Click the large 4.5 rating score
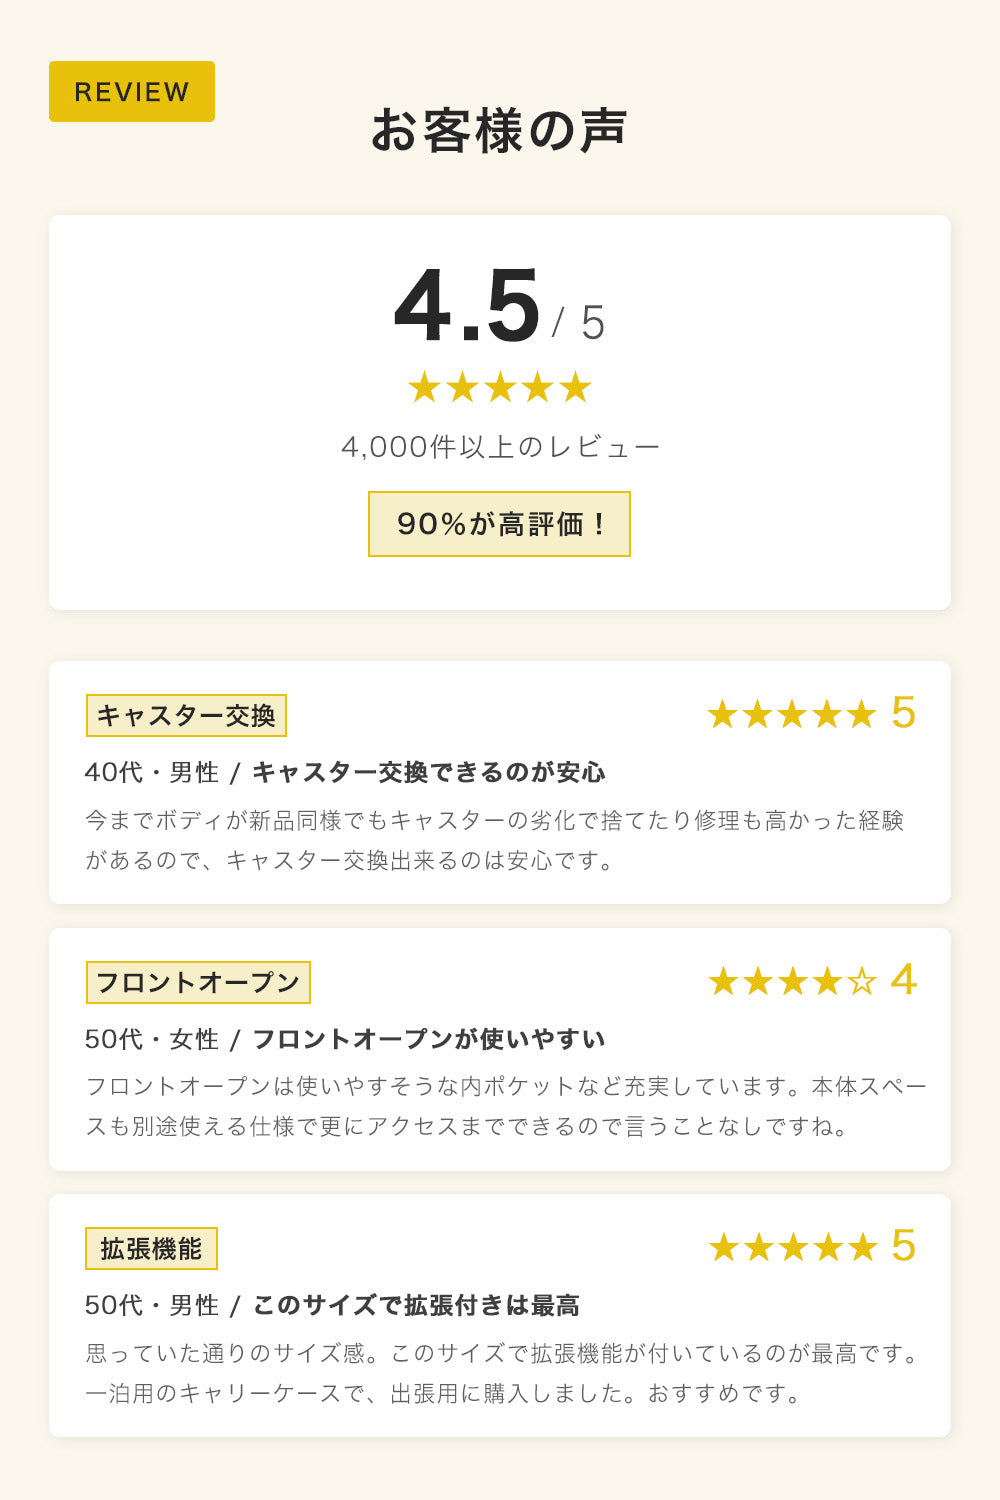The image size is (1000, 1500). [x=467, y=306]
